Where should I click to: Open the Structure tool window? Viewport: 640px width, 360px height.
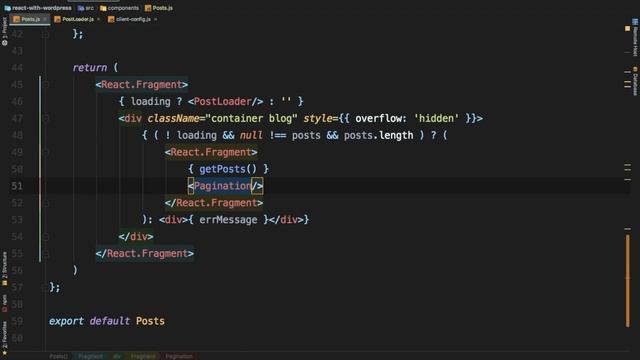coord(4,269)
